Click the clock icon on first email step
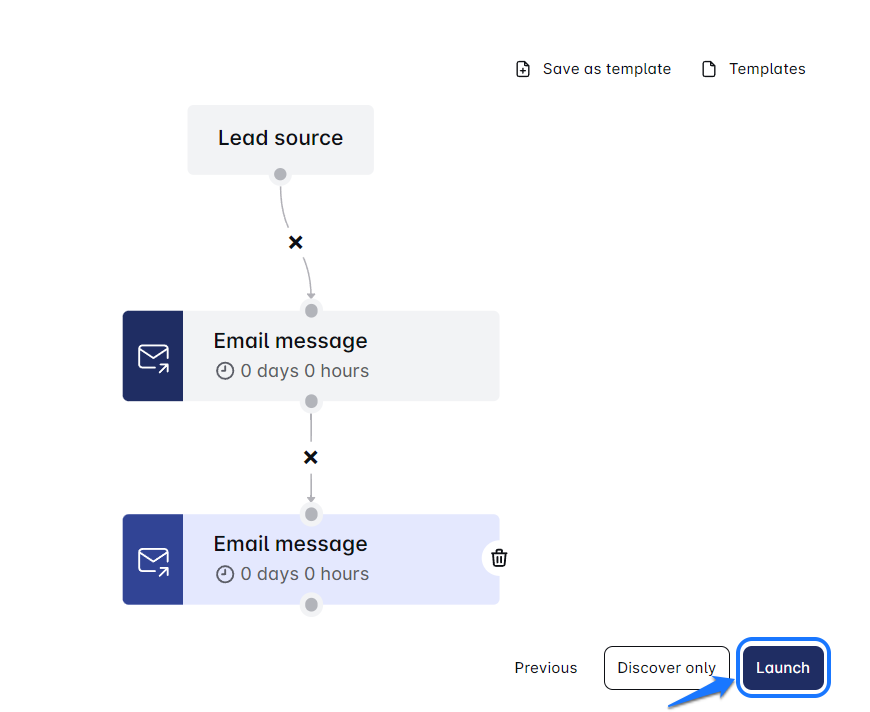 [225, 371]
